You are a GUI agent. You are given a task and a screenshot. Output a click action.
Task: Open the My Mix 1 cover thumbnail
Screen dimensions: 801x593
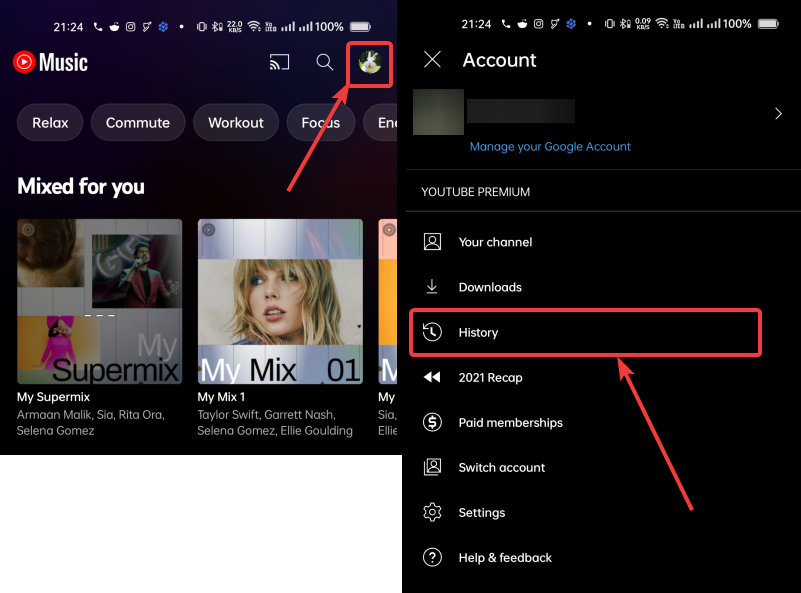280,301
